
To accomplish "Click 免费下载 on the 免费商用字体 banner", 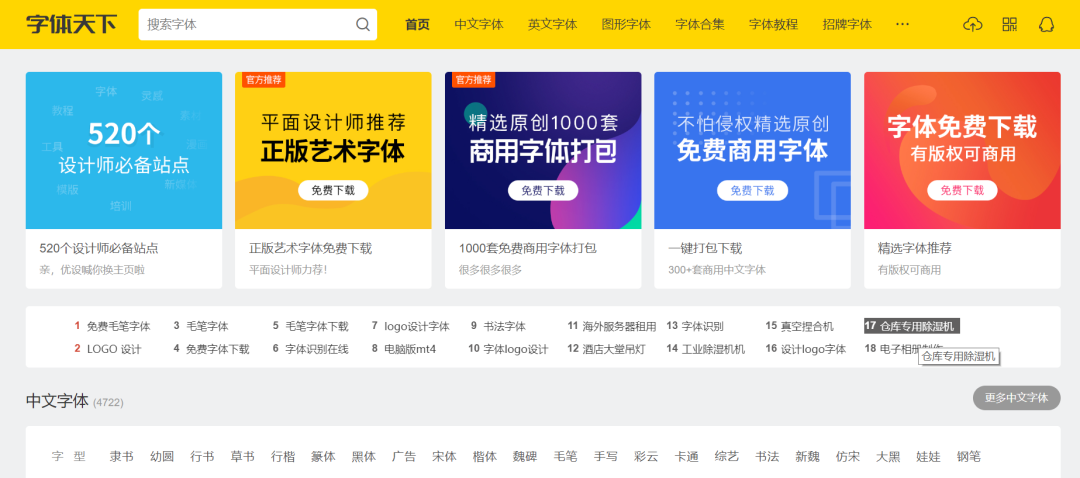I will click(752, 191).
